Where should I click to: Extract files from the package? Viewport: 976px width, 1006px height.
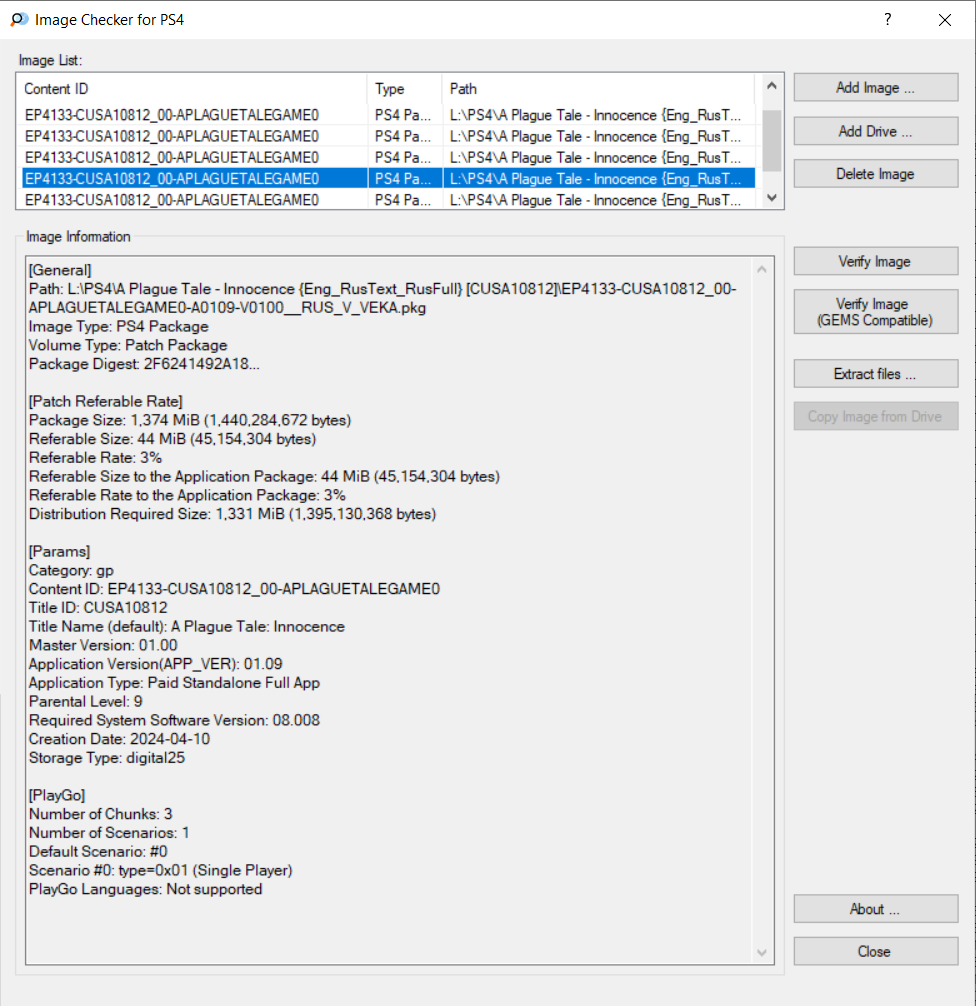[876, 373]
